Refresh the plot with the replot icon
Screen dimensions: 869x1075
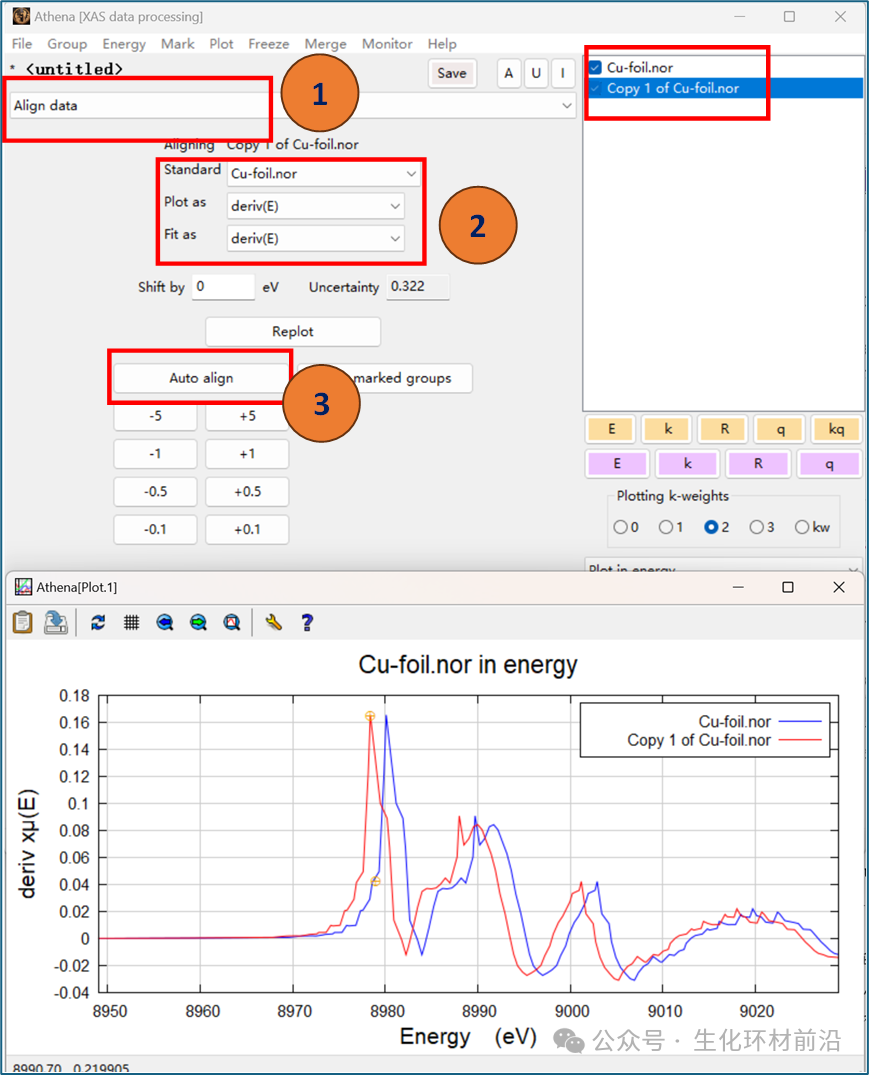(98, 623)
